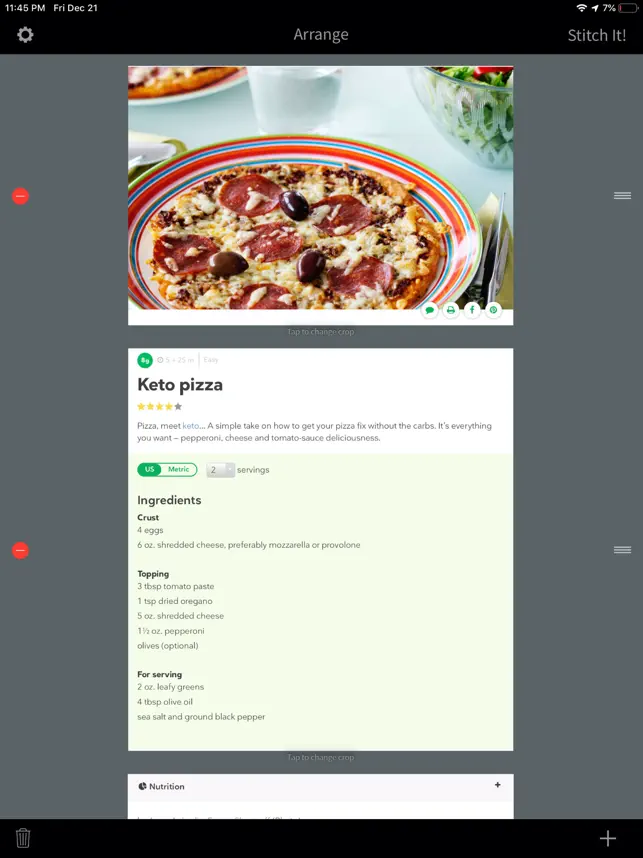Open the servings number dropdown
The width and height of the screenshot is (643, 858).
221,470
